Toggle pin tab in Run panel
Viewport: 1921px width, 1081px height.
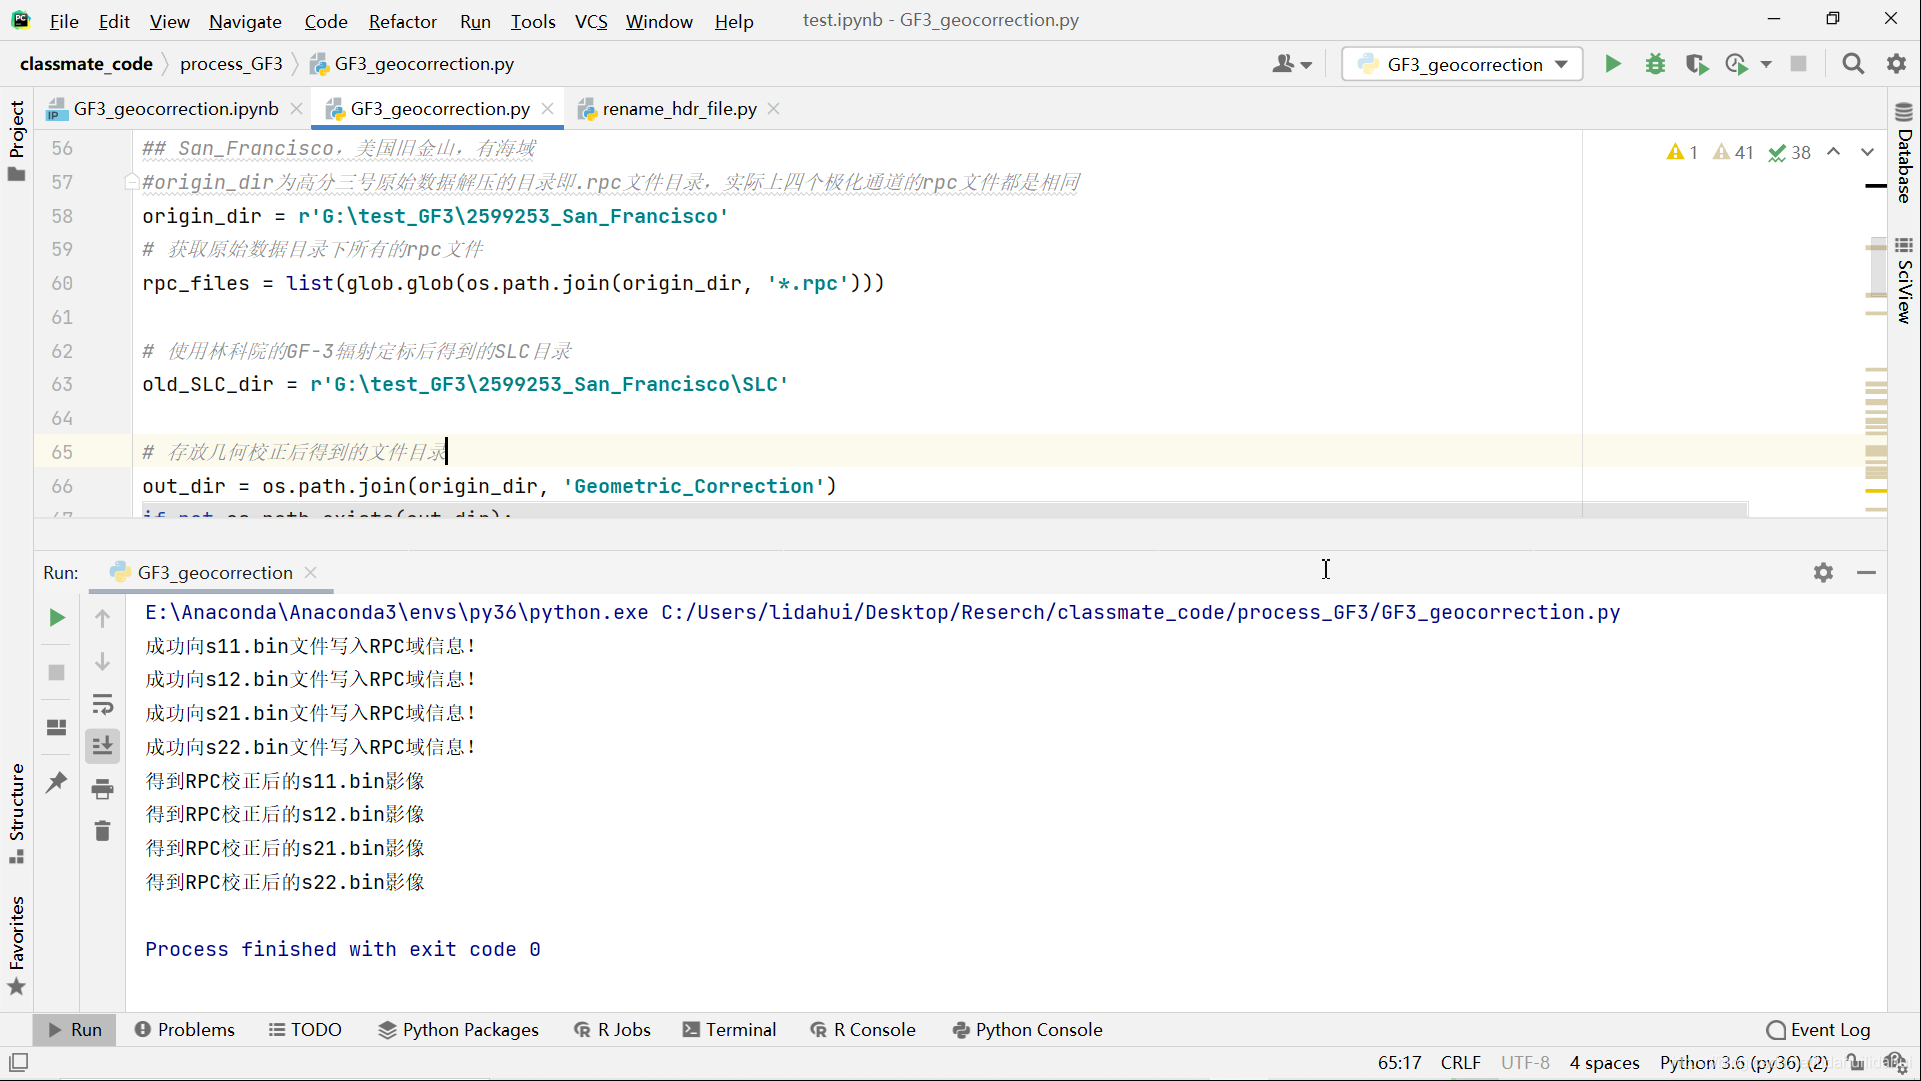57,781
